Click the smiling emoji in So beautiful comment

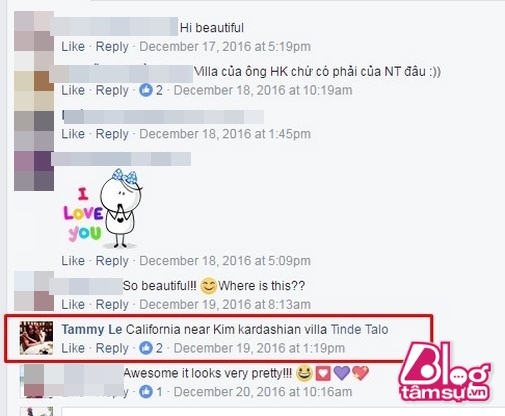click(208, 286)
